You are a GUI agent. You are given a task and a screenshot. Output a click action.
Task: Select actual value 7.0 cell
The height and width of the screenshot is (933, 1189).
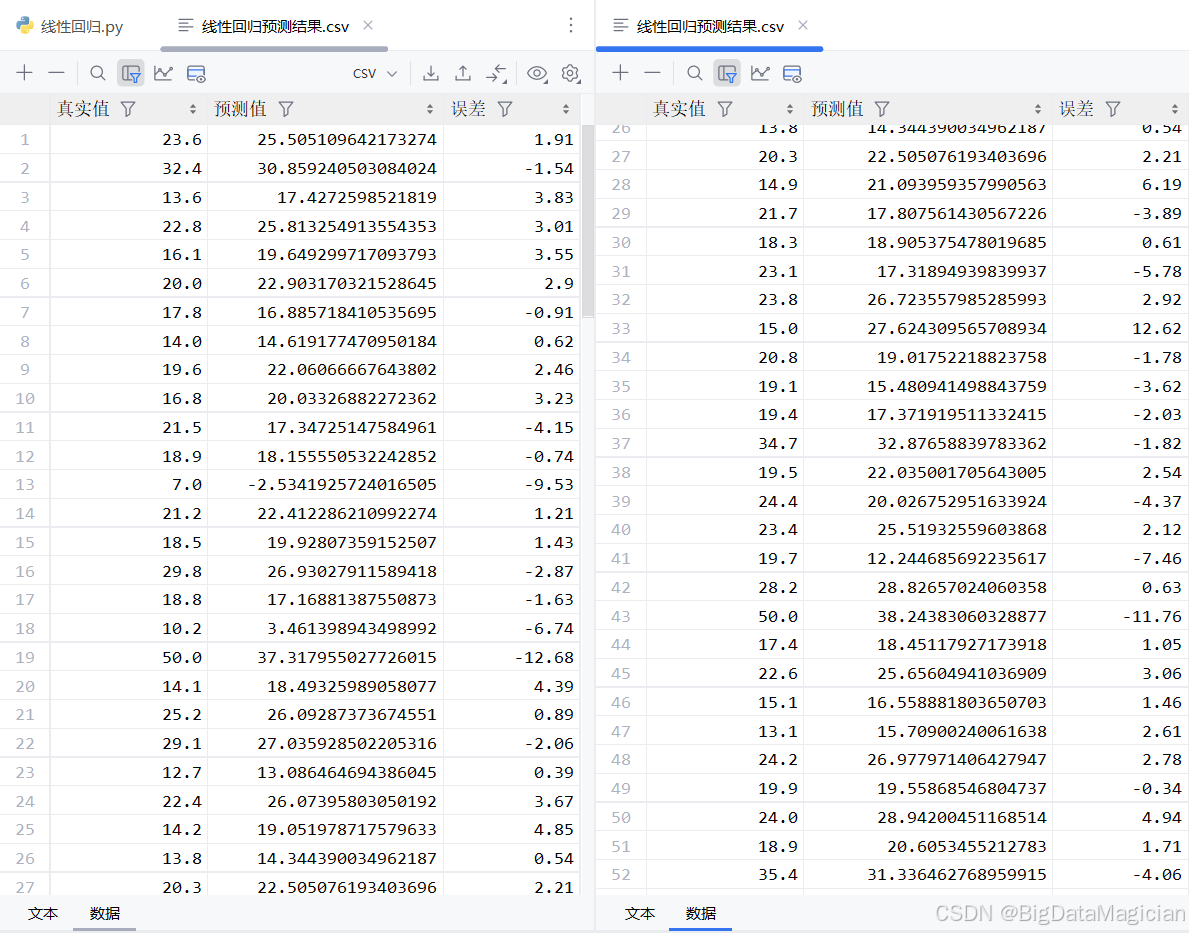[129, 485]
